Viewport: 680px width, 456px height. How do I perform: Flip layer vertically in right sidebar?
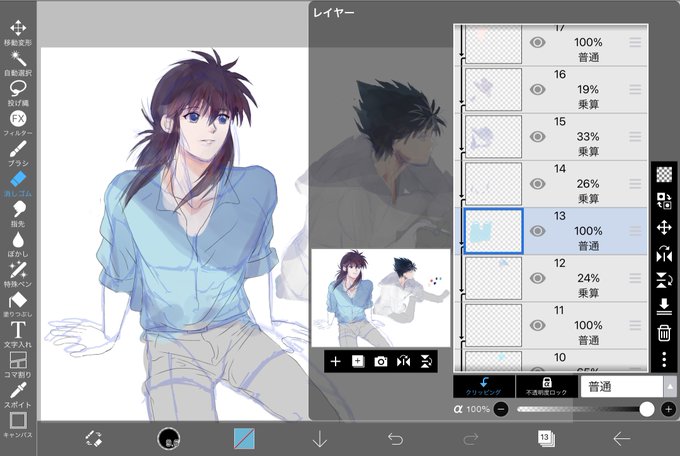pyautogui.click(x=664, y=281)
